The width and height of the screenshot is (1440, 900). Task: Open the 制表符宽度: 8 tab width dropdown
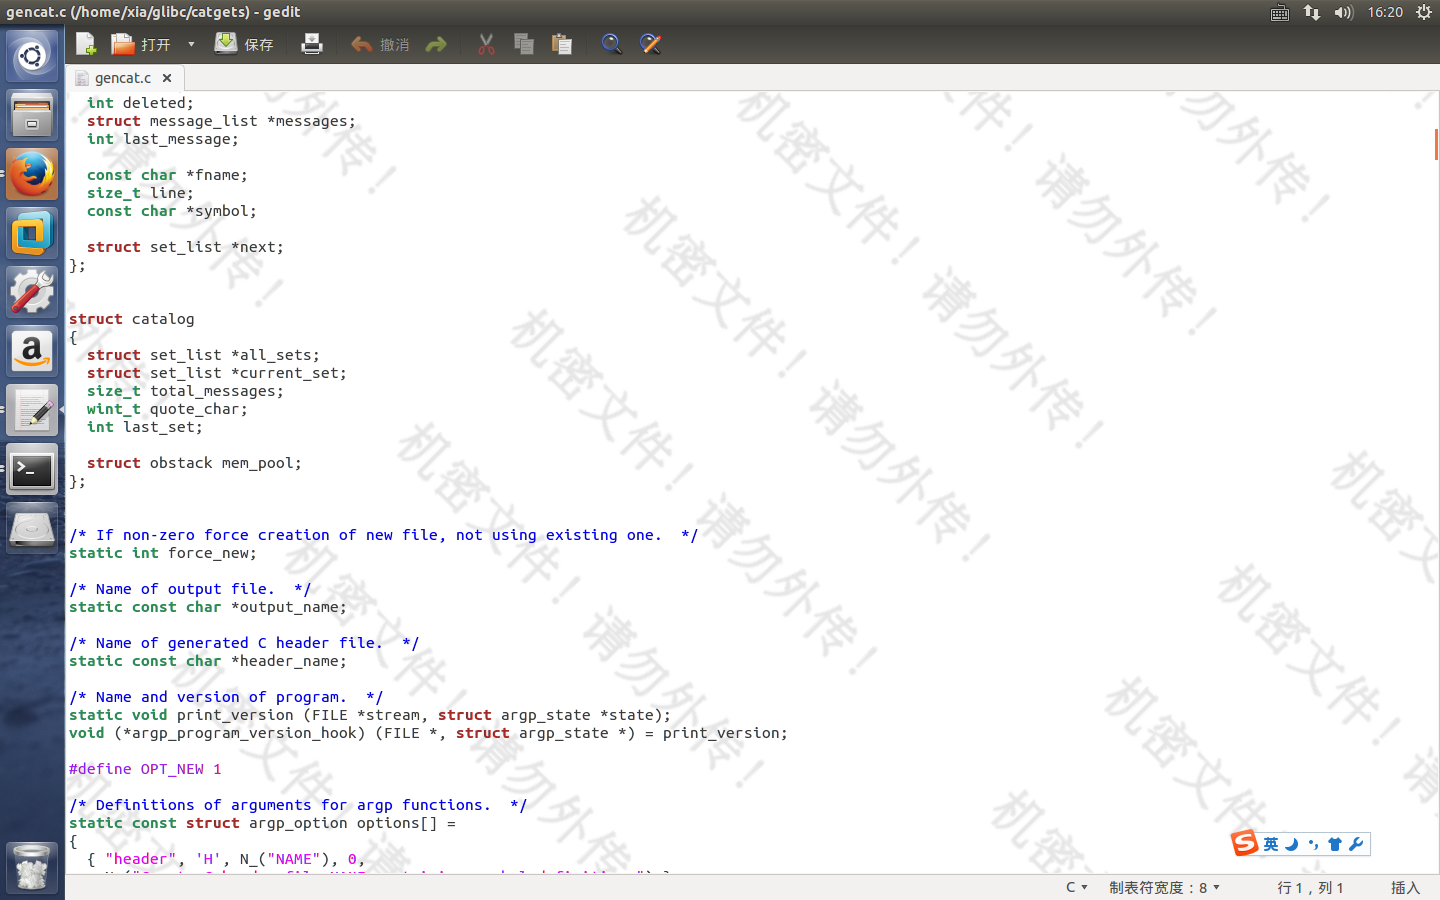pyautogui.click(x=1164, y=887)
